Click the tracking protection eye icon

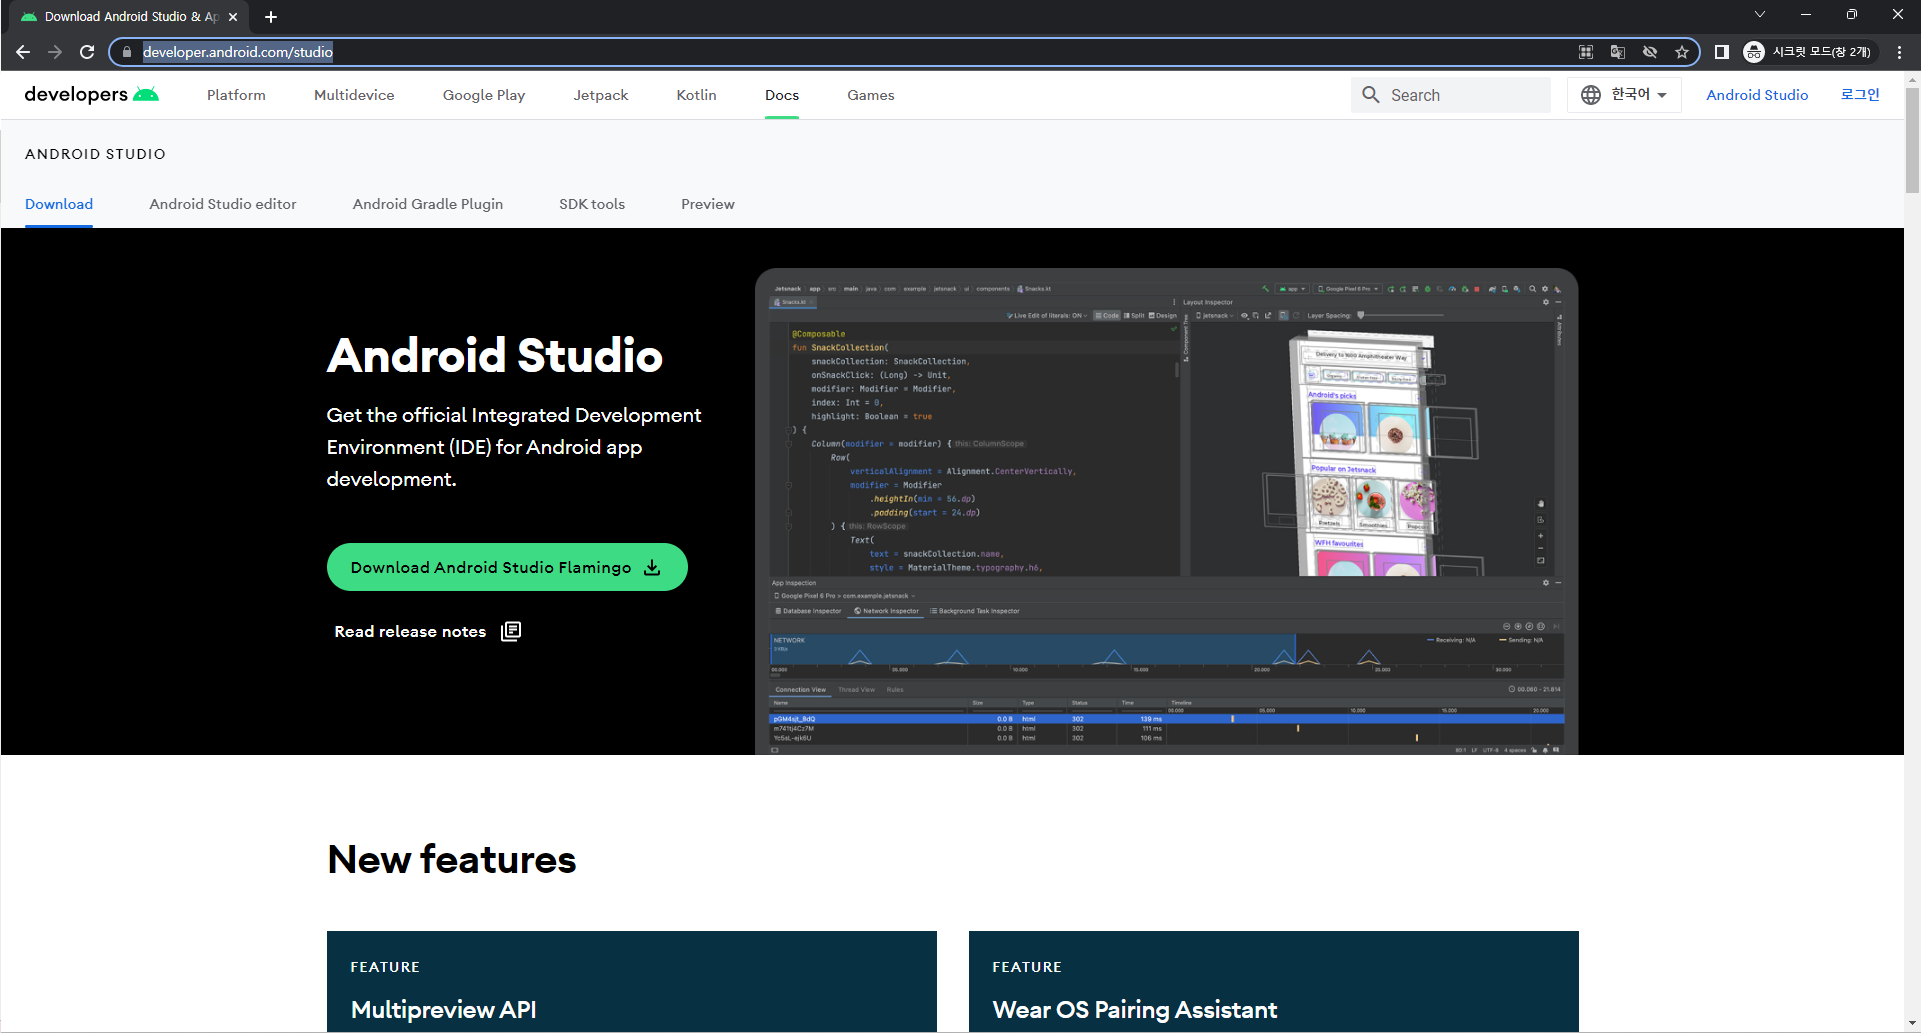pyautogui.click(x=1650, y=52)
